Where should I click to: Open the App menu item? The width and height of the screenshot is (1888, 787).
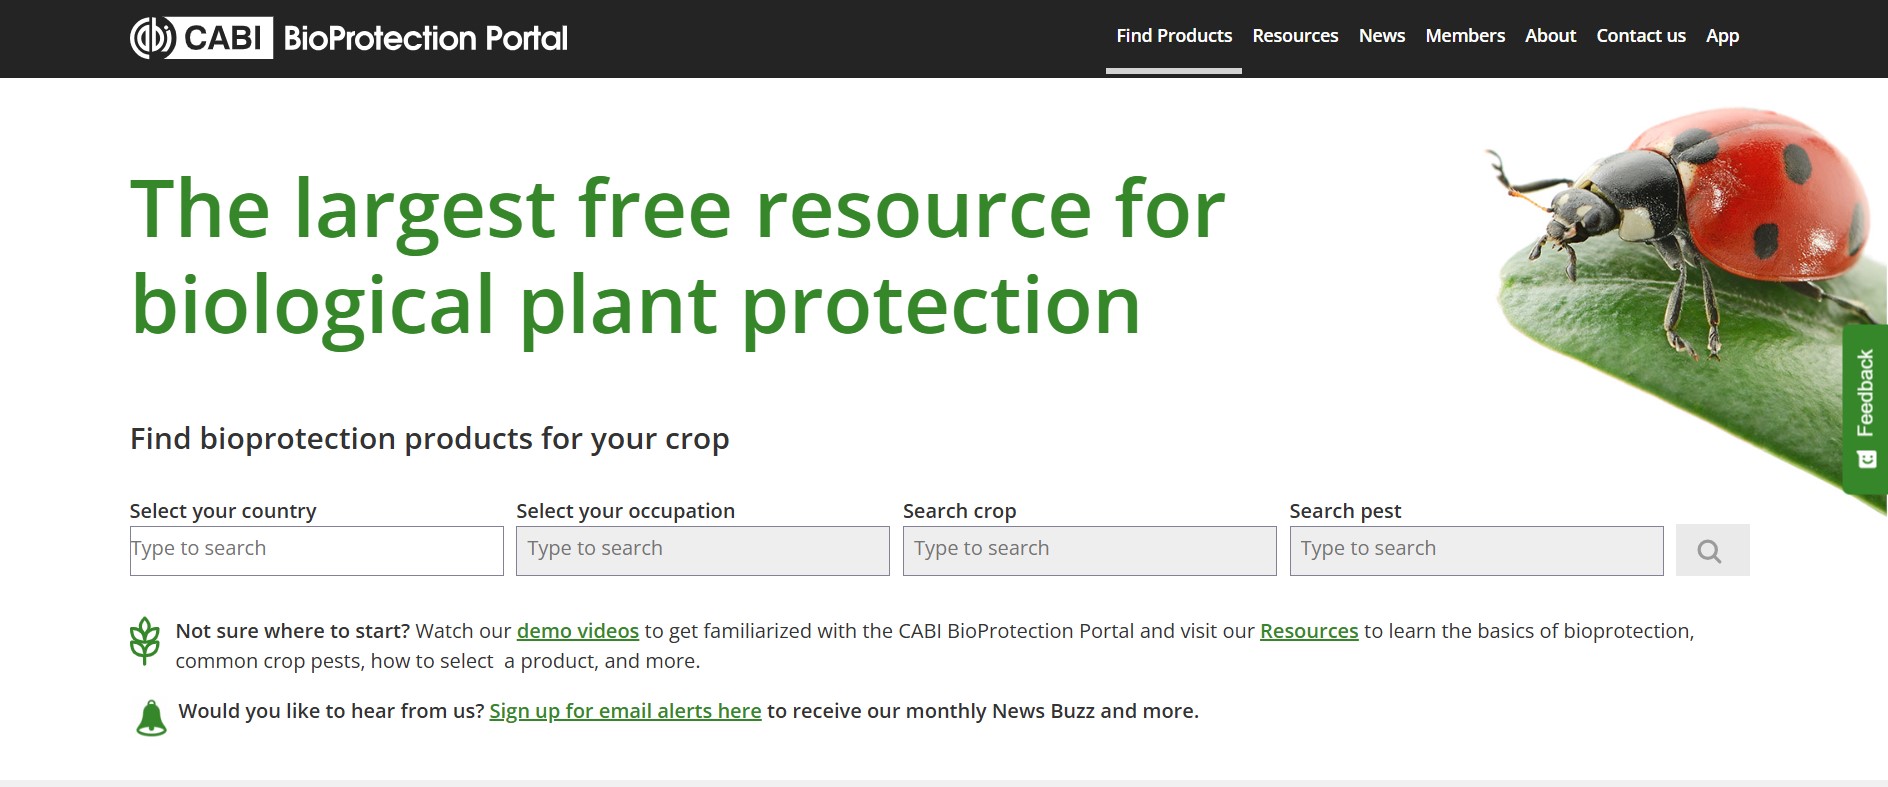(1722, 36)
